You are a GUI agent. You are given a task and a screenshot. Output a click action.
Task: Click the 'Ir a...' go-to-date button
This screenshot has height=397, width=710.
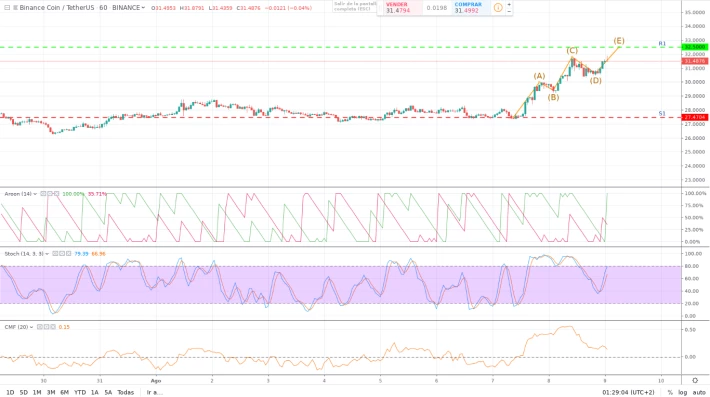(154, 392)
